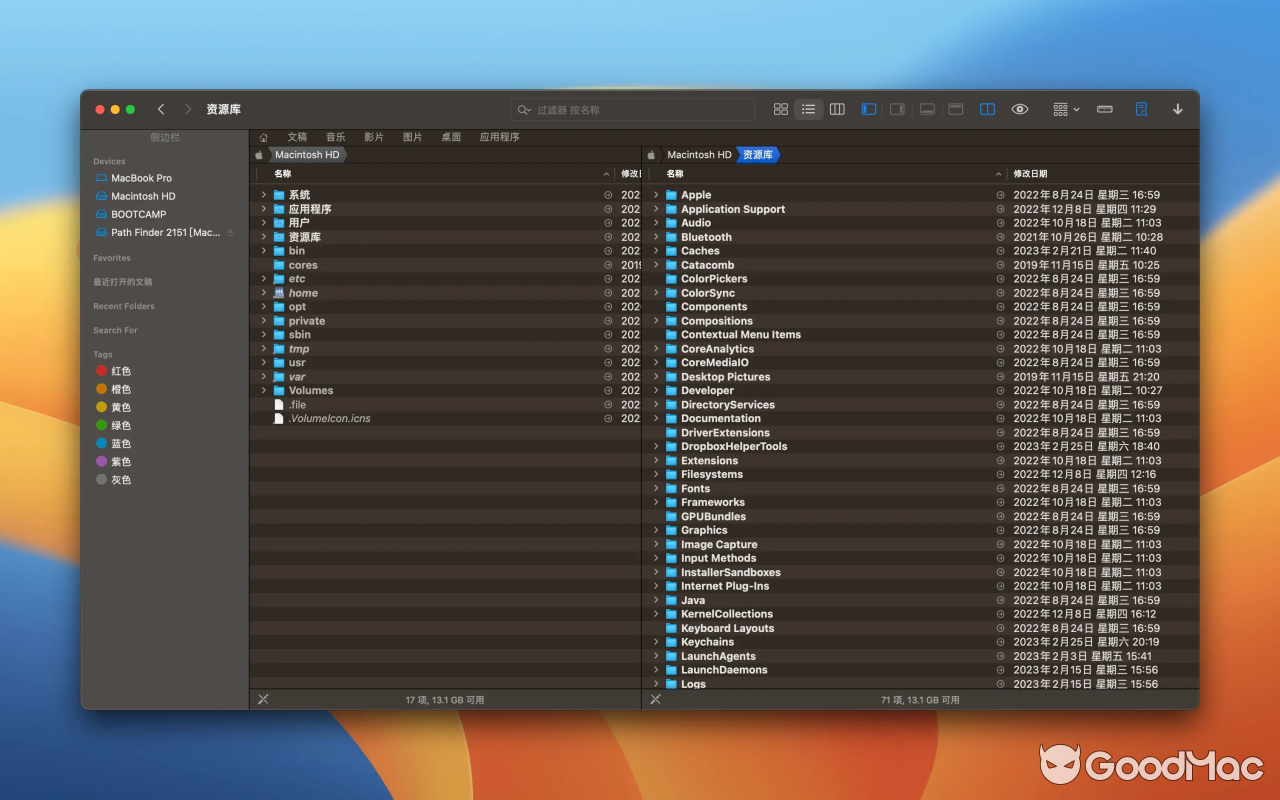Toggle the right sidebar panel
The width and height of the screenshot is (1280, 800).
click(897, 109)
